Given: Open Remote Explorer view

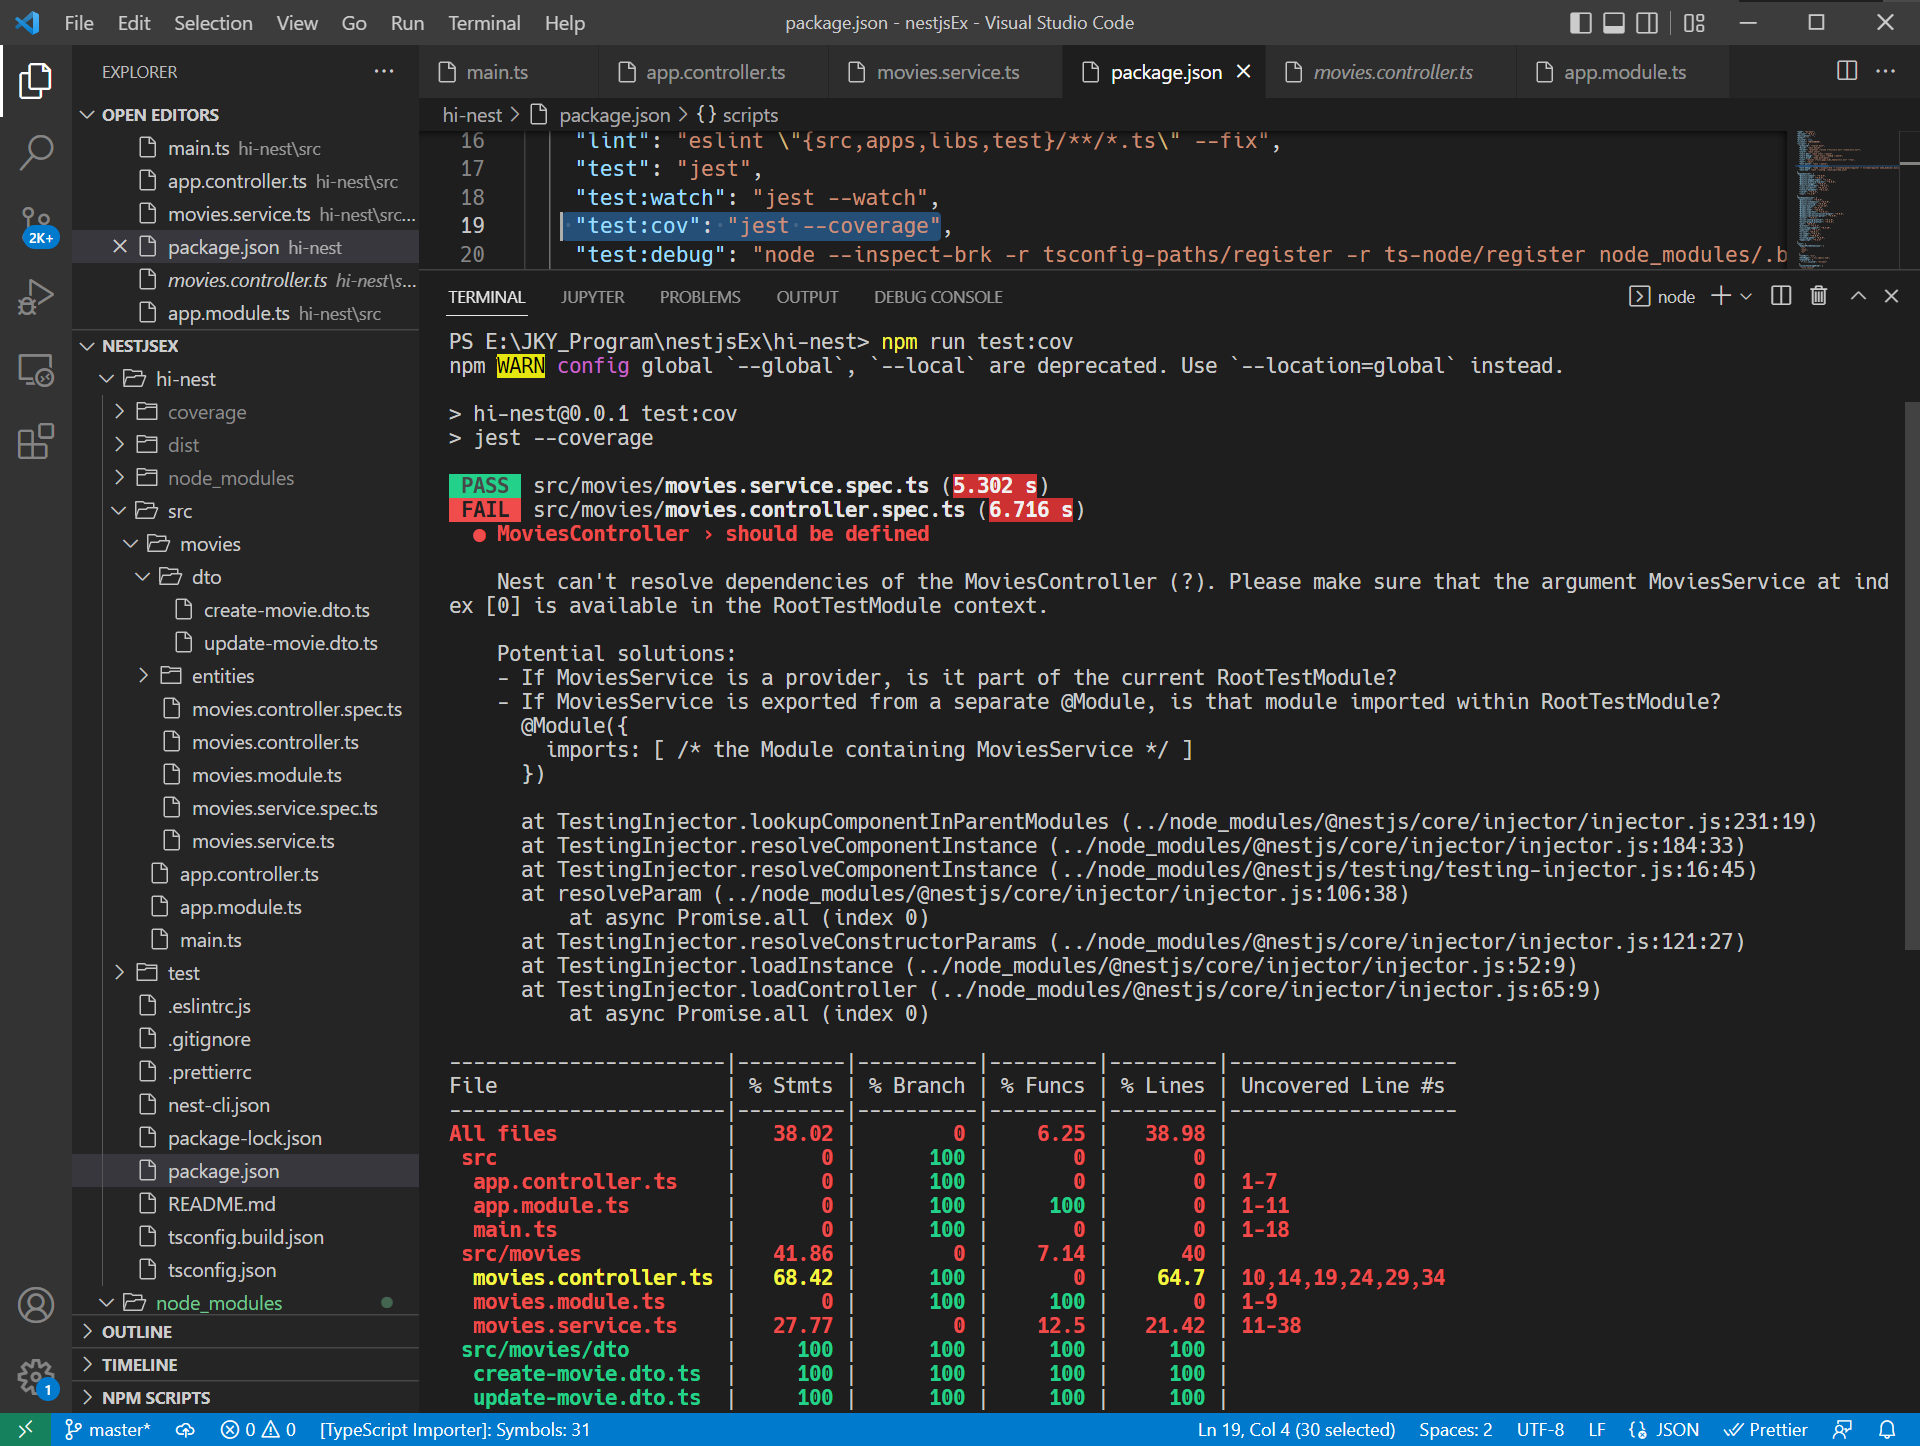Looking at the screenshot, I should point(36,369).
